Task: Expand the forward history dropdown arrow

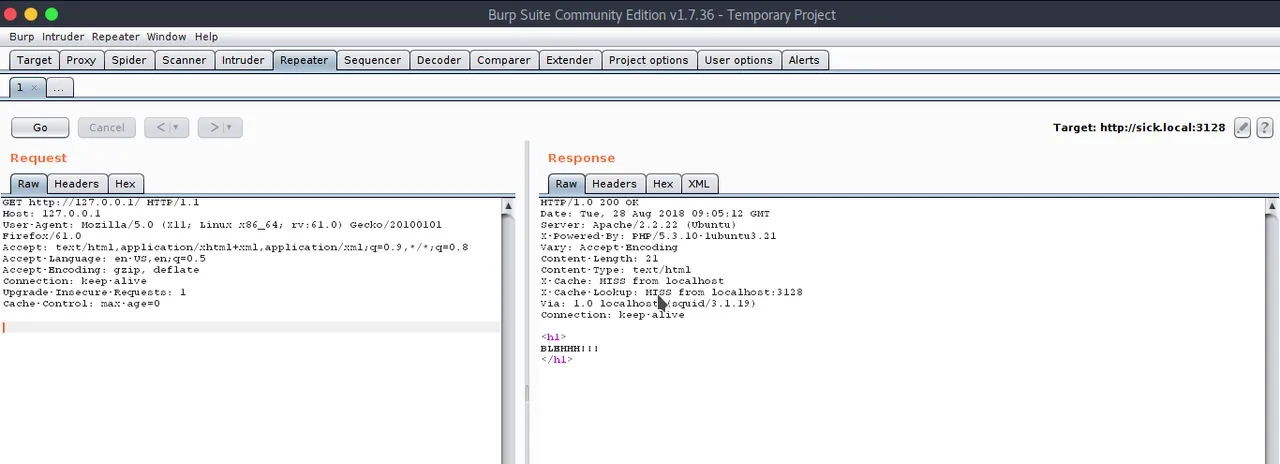Action: (230, 127)
